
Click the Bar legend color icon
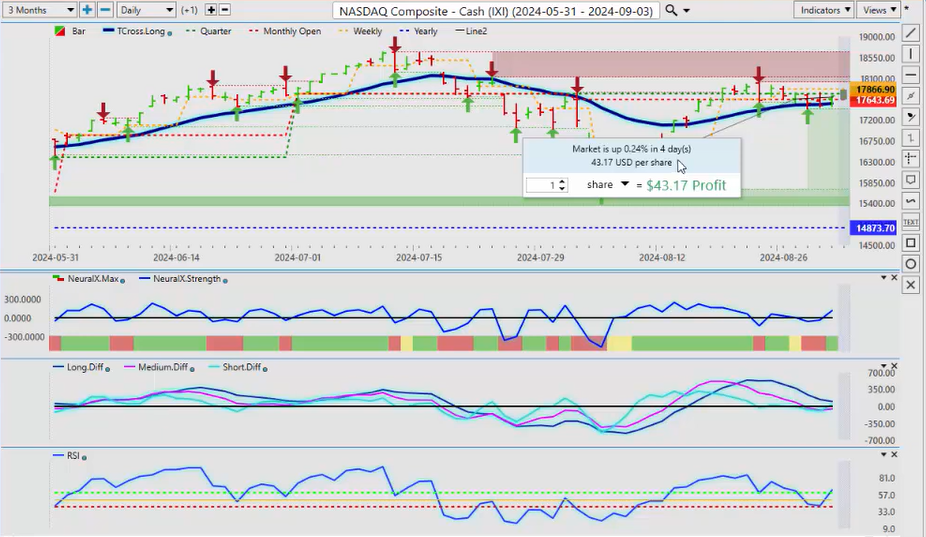pyautogui.click(x=60, y=31)
